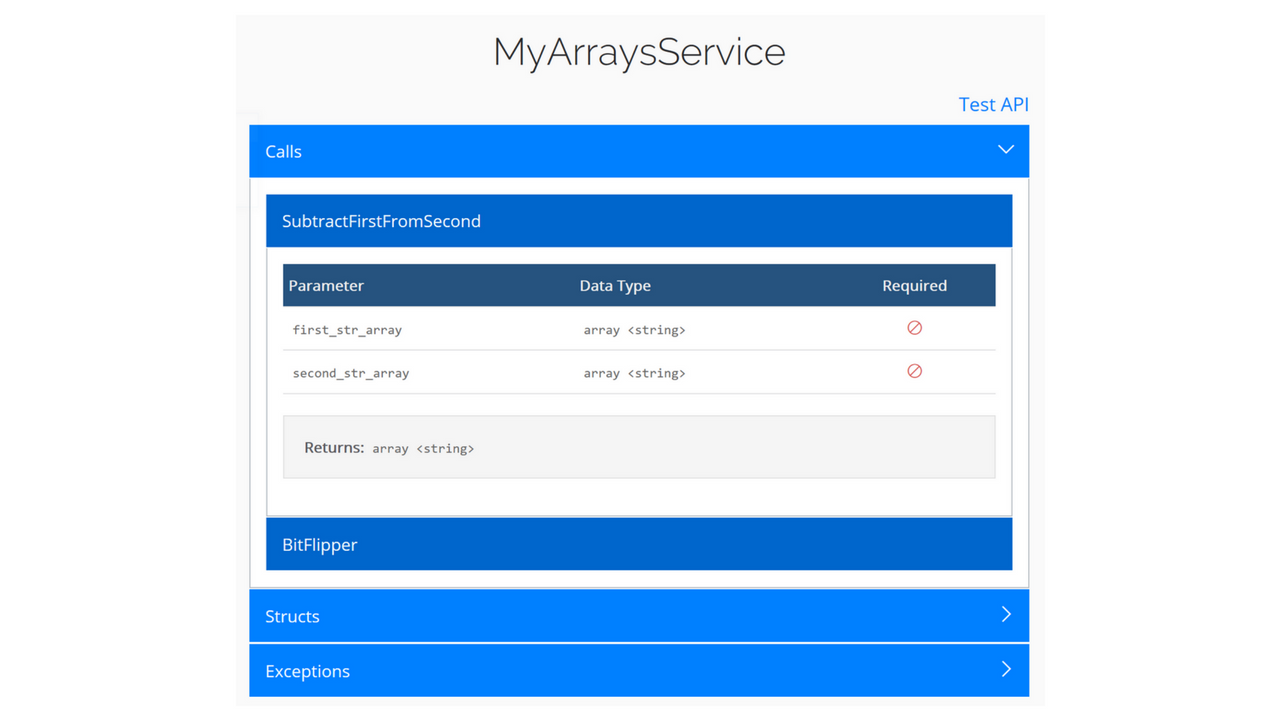Expand the Exceptions section chevron
The height and width of the screenshot is (720, 1280).
[x=1006, y=670]
